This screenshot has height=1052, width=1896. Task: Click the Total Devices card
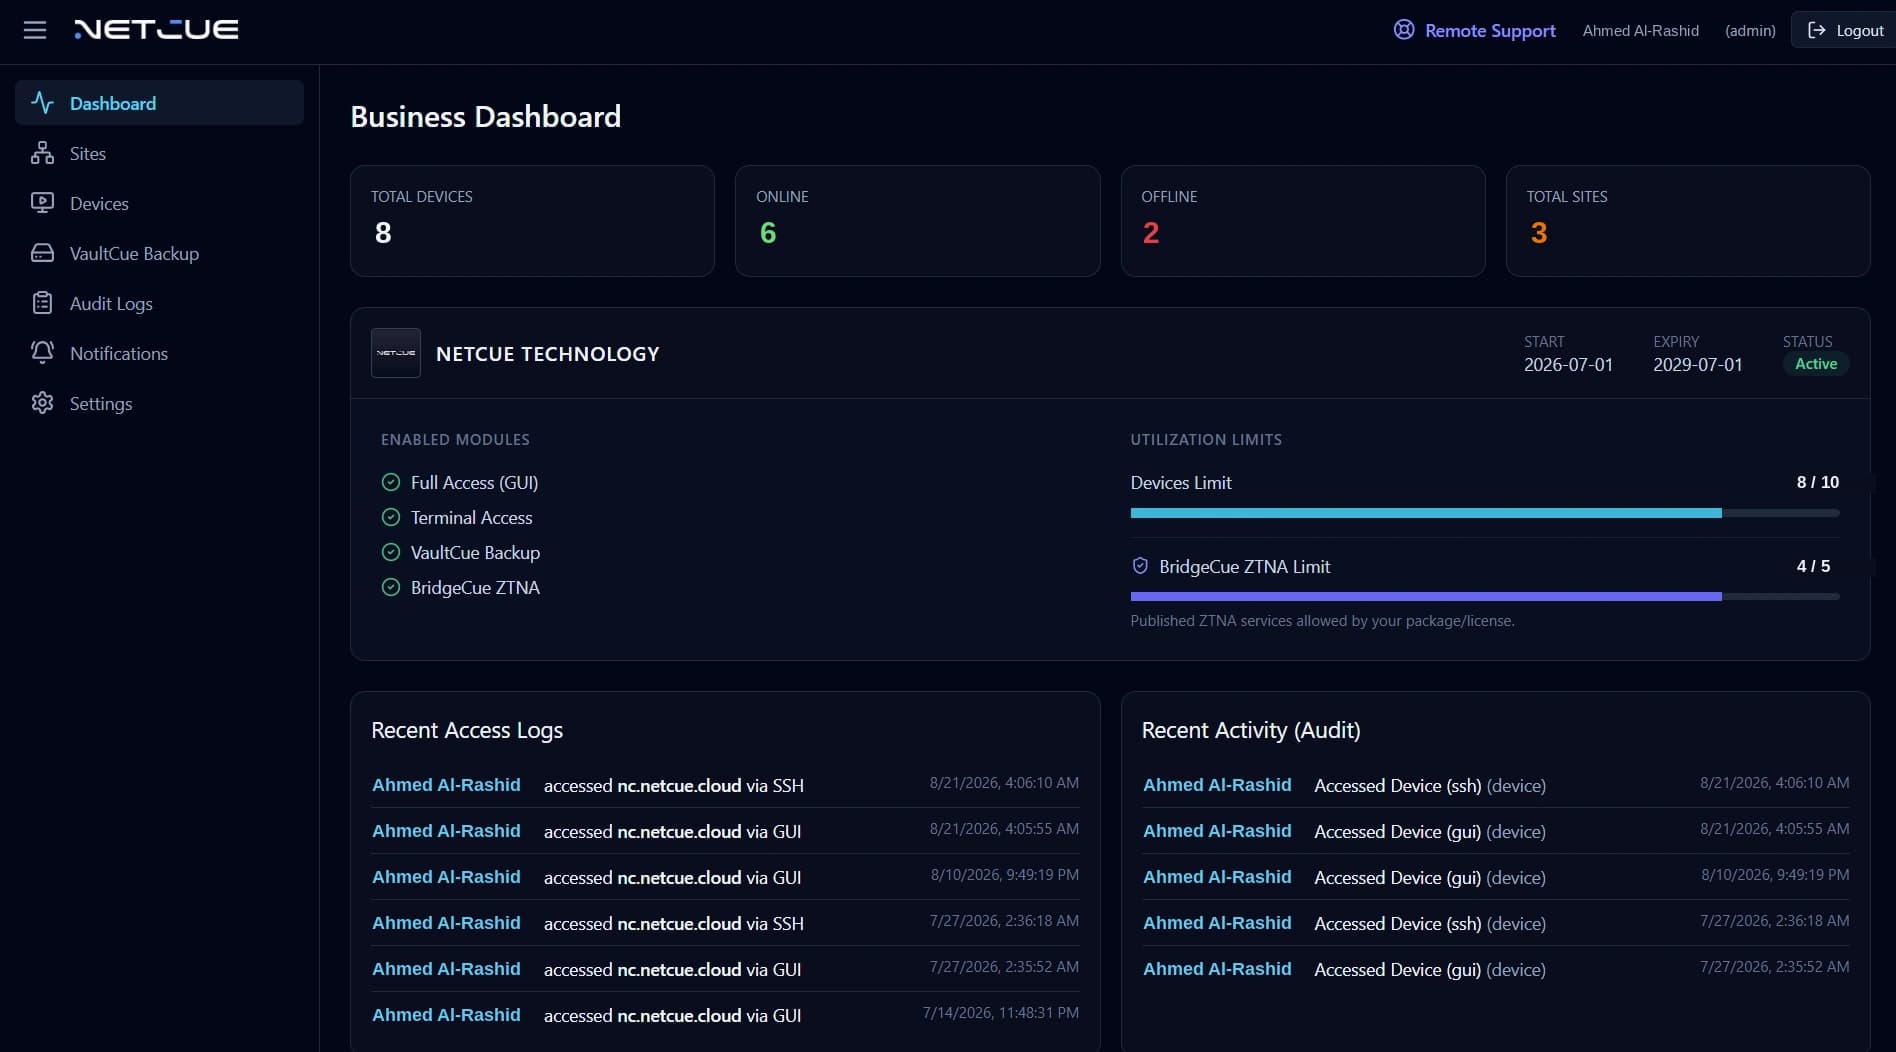(x=532, y=221)
